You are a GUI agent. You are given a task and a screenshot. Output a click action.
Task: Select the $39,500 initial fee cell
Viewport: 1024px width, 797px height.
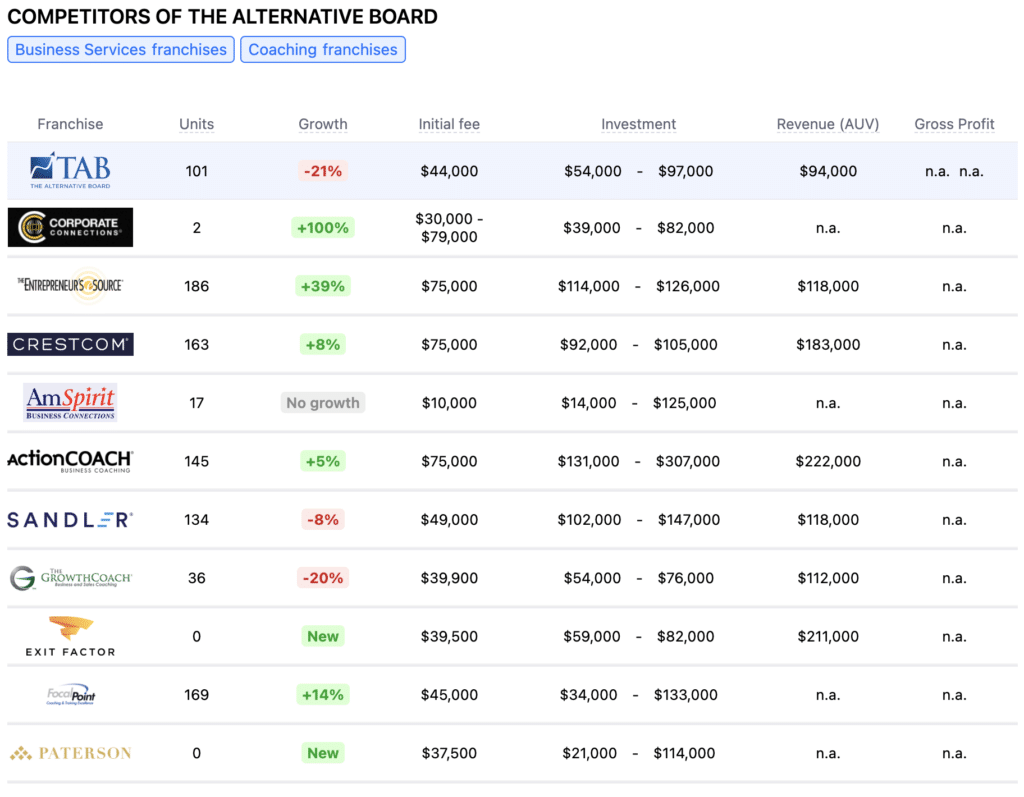(449, 636)
